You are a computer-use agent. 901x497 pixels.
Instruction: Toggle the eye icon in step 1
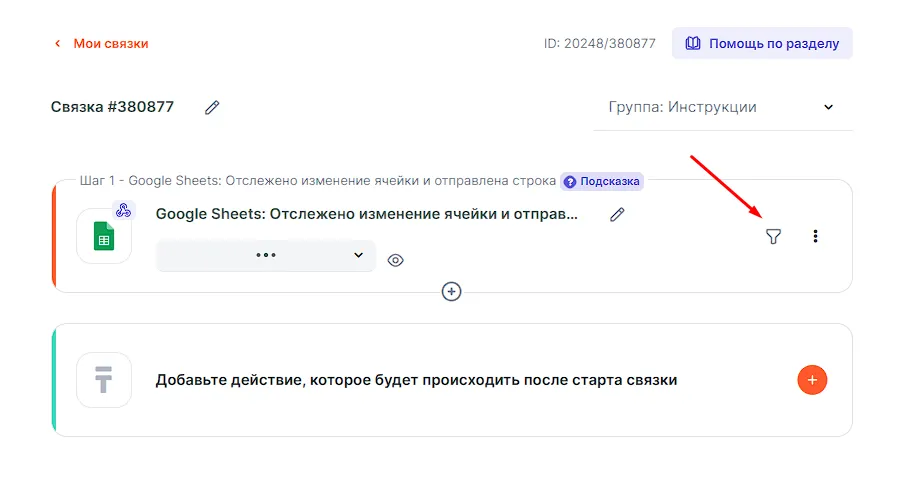pos(396,260)
